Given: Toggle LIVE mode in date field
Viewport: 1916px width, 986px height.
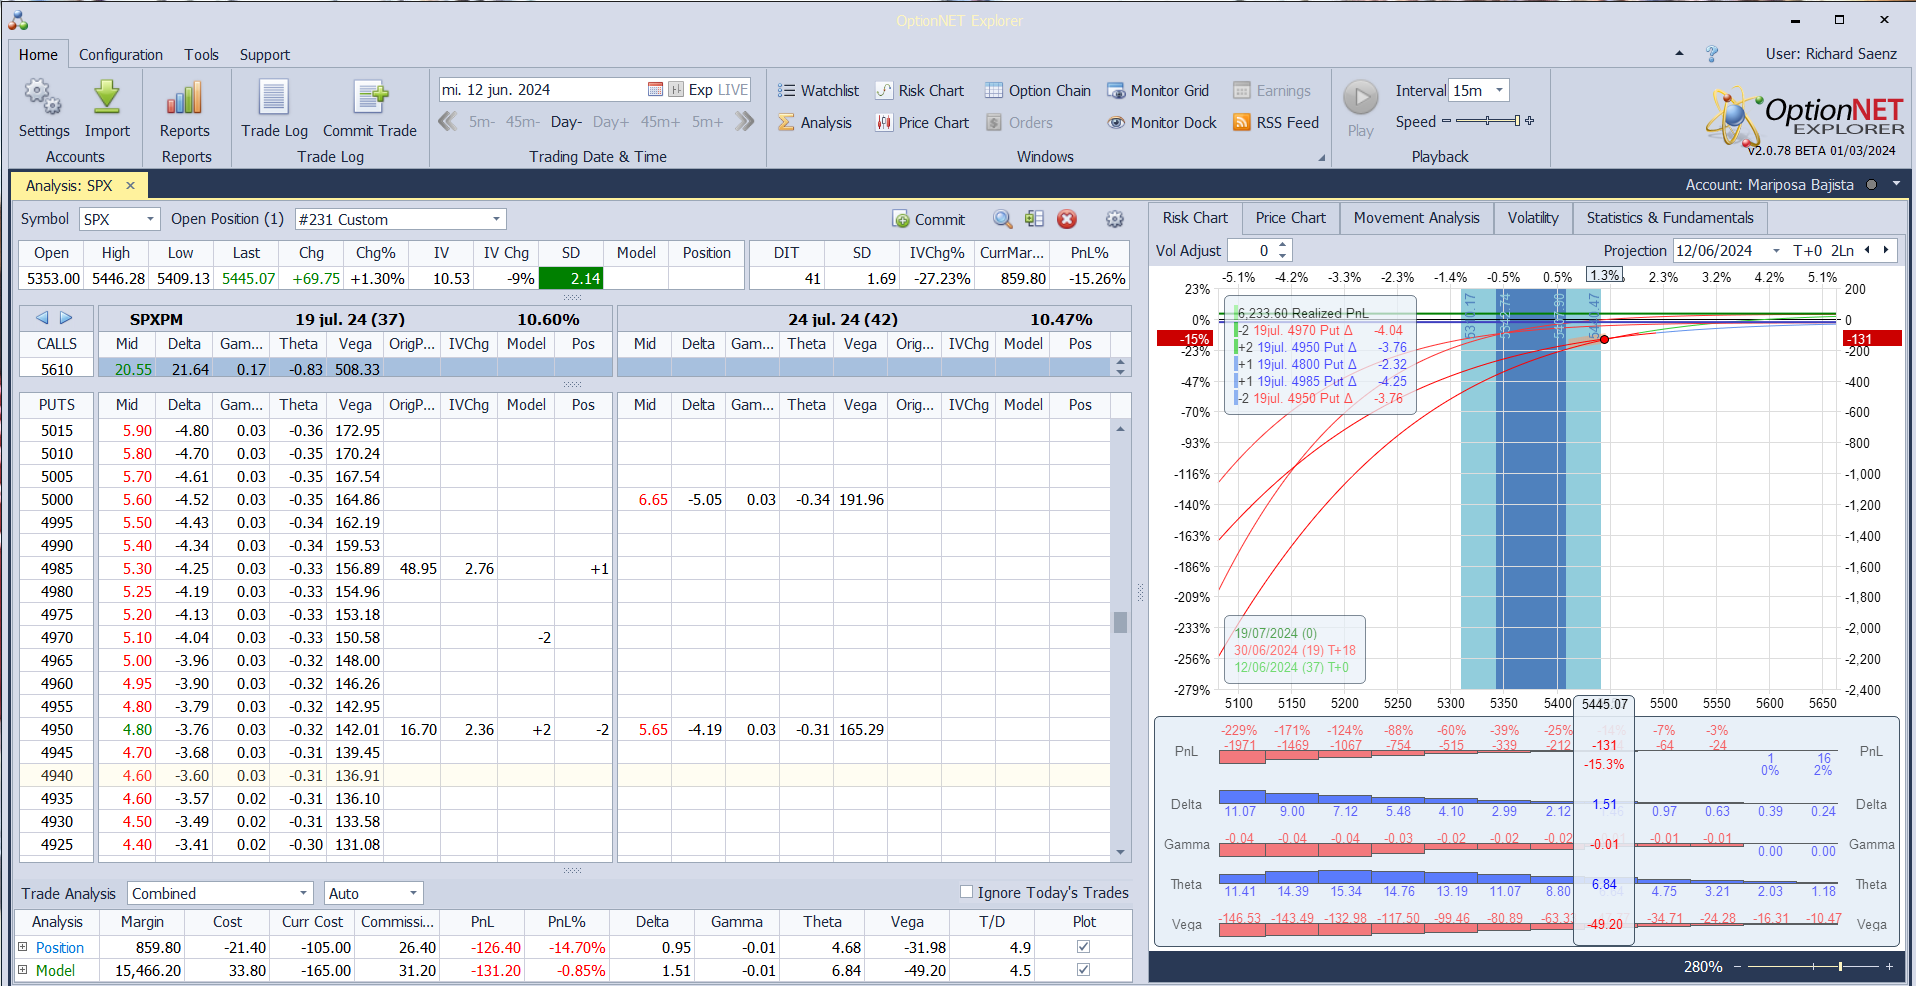Looking at the screenshot, I should [733, 90].
